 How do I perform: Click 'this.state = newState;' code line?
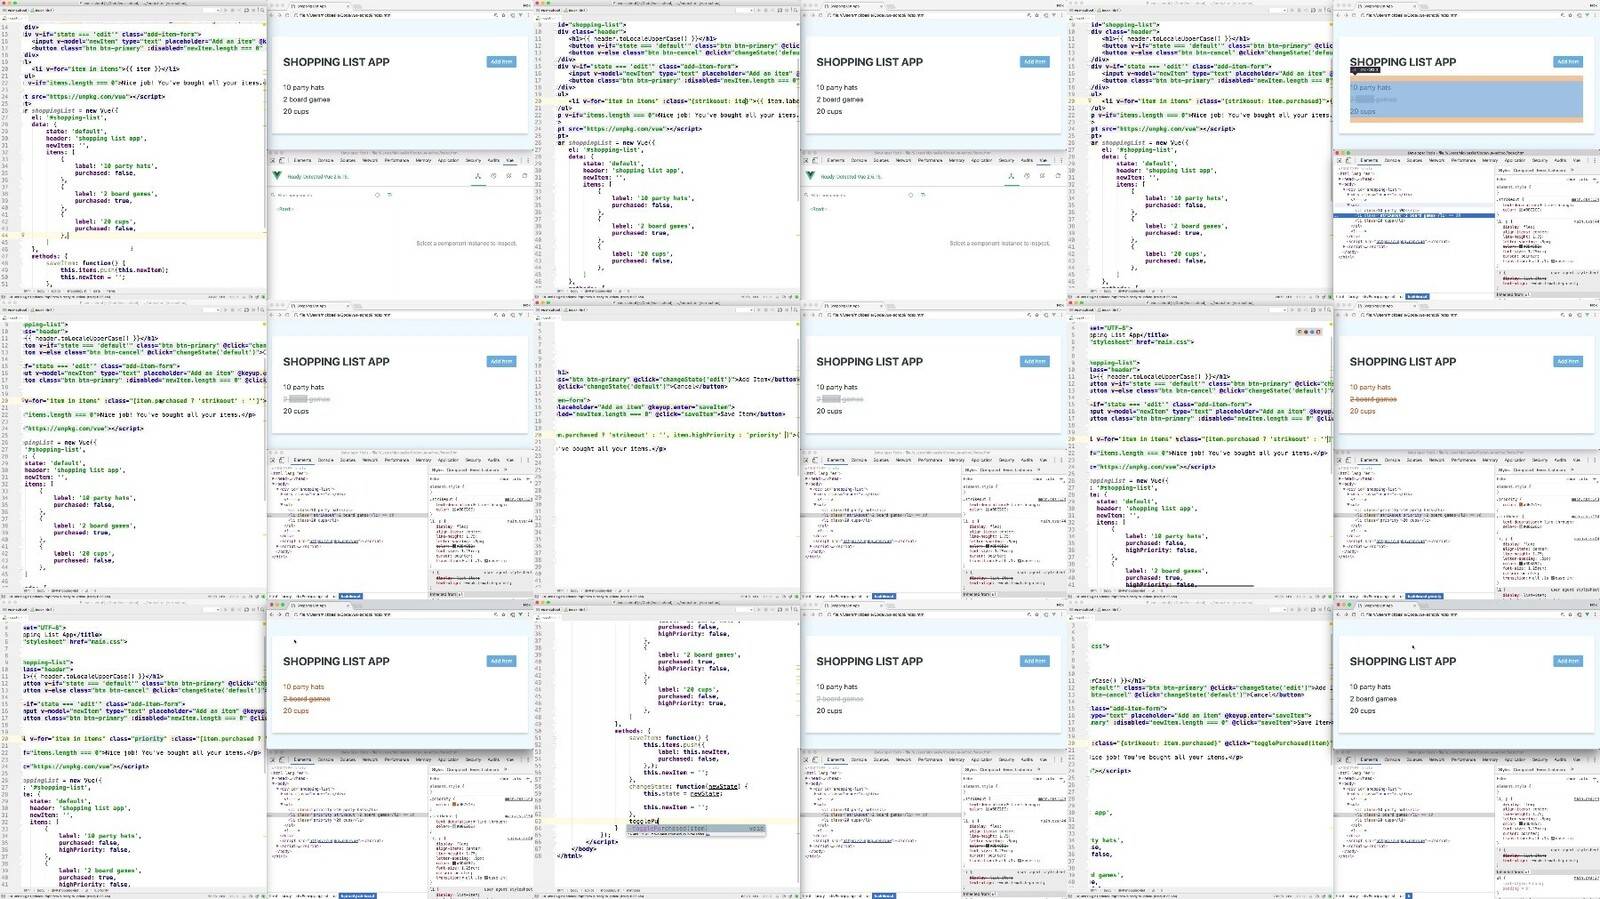[x=683, y=794]
